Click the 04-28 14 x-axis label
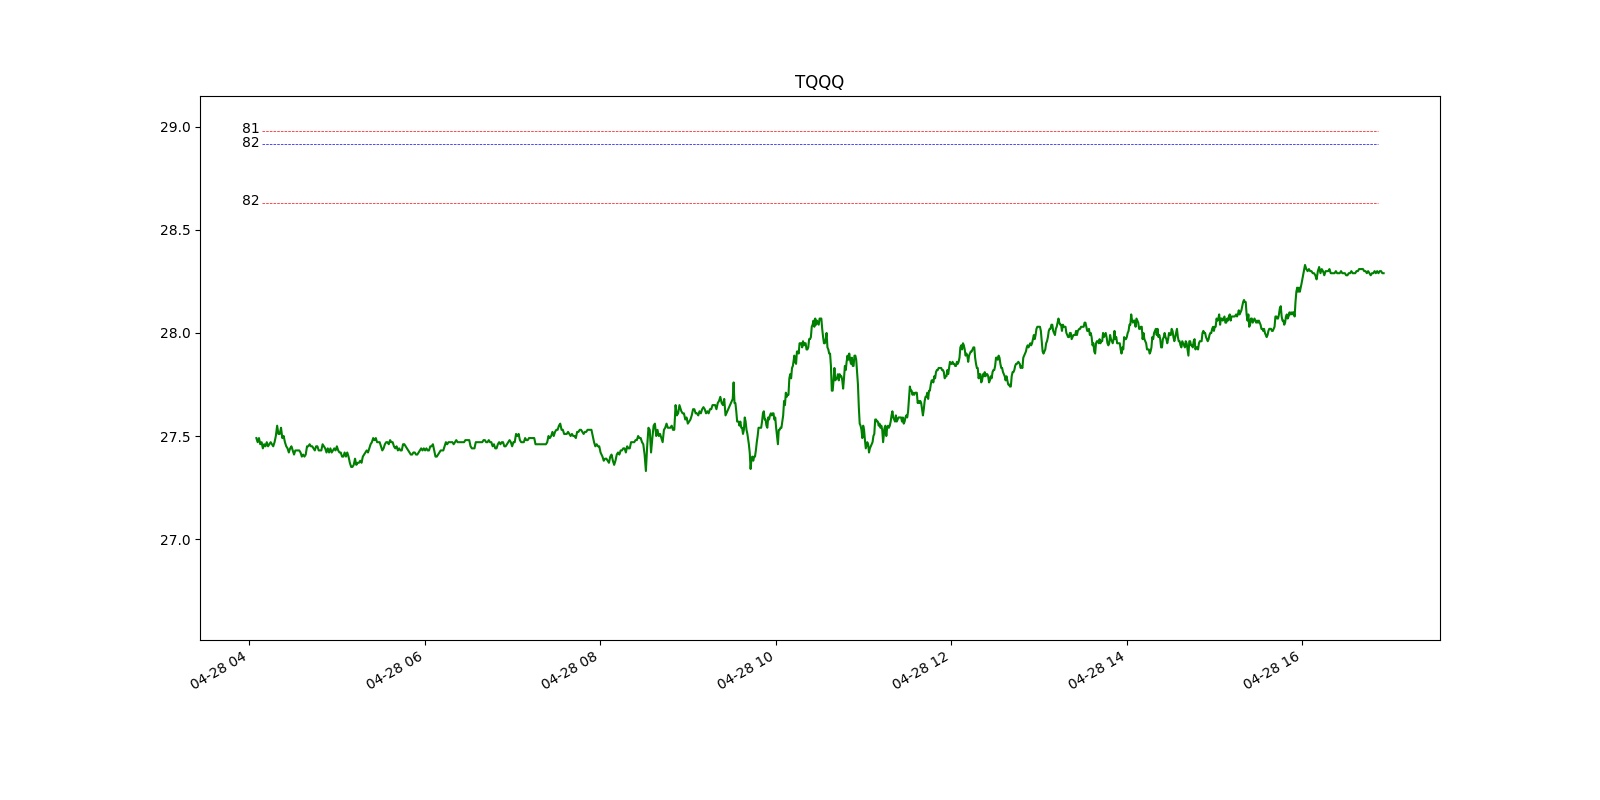This screenshot has width=1600, height=800. pos(1097,669)
